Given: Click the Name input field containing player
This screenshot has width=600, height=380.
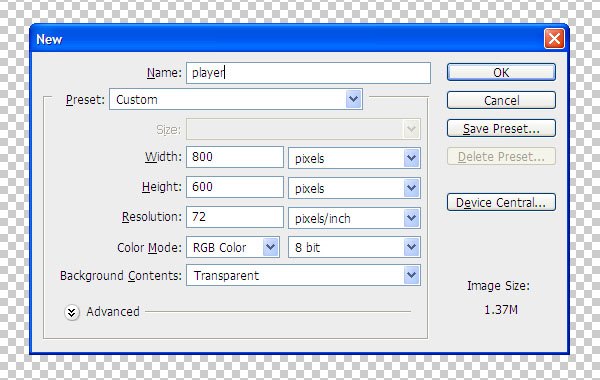Looking at the screenshot, I should (x=308, y=73).
